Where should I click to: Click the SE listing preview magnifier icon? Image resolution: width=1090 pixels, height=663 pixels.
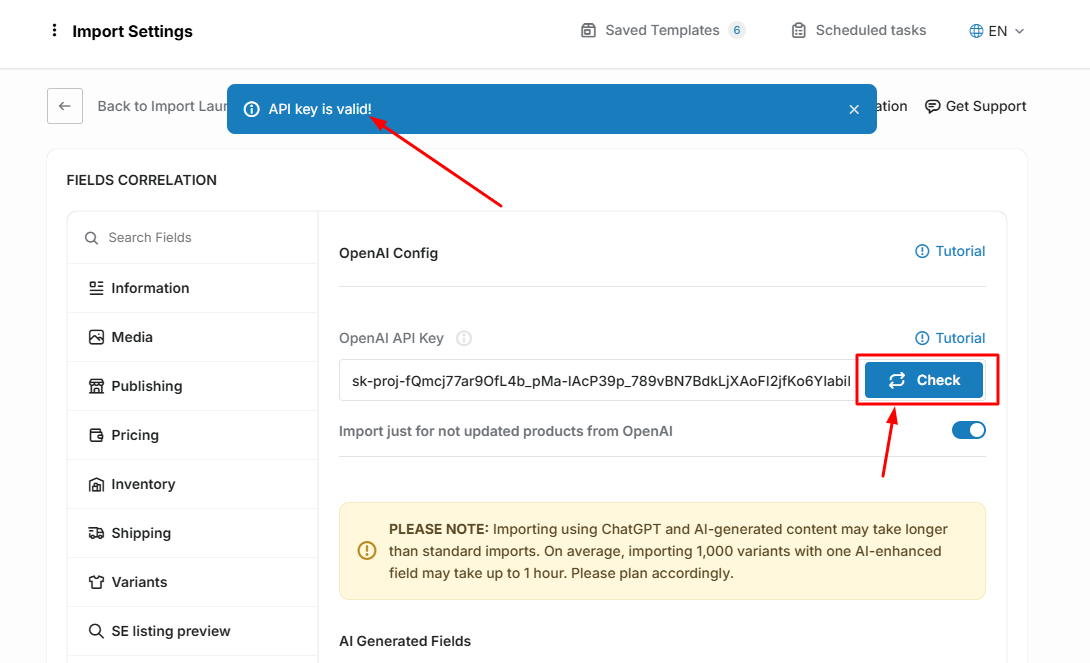tap(96, 631)
